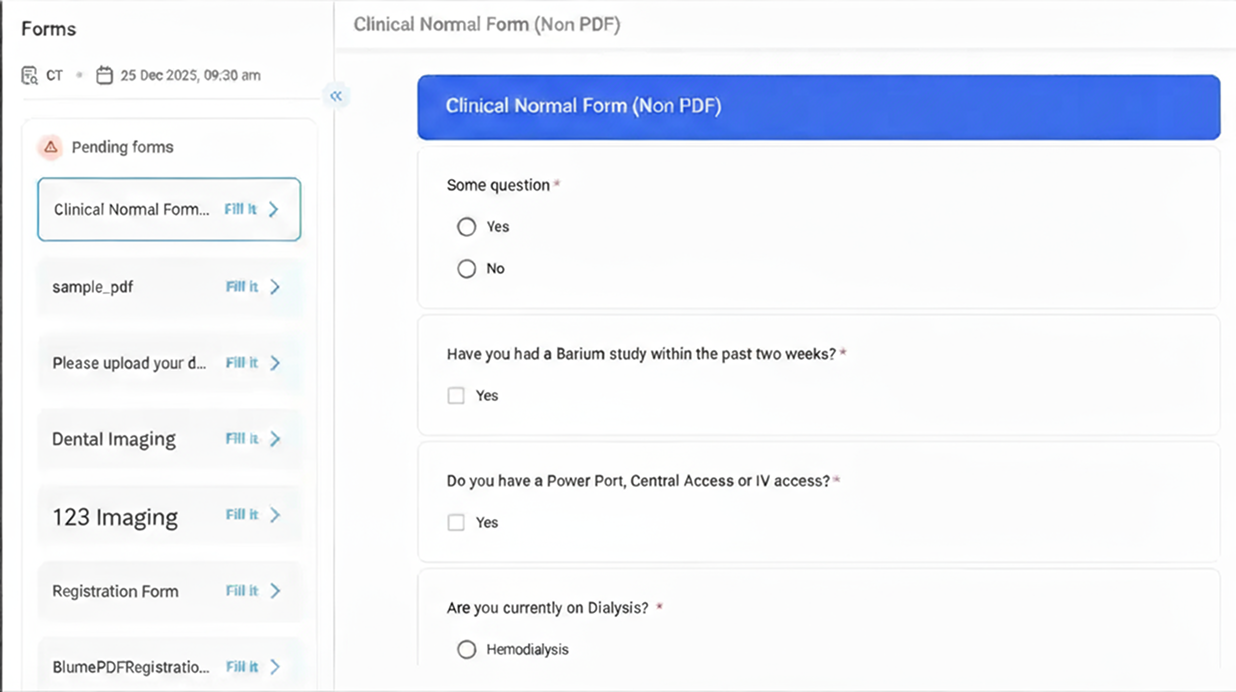Viewport: 1236px width, 692px height.
Task: Check Yes for Barium study question
Action: [x=456, y=396]
